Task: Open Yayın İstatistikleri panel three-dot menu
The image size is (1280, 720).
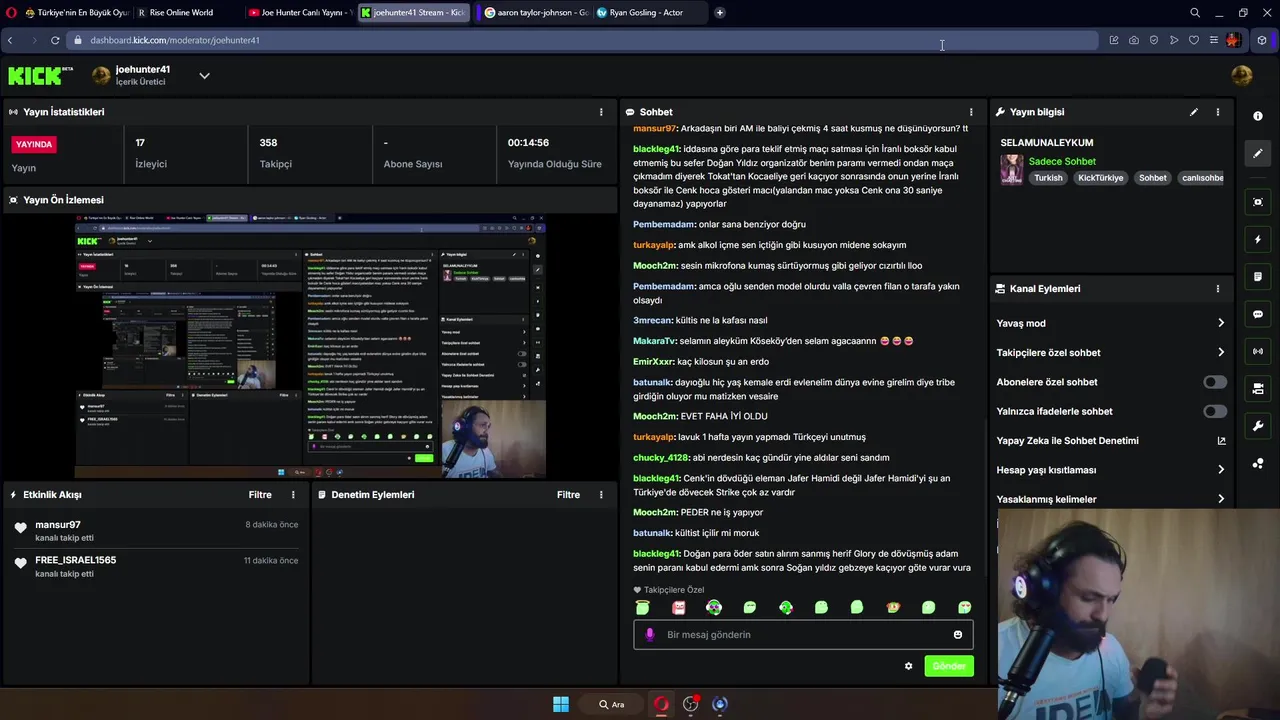Action: [601, 112]
